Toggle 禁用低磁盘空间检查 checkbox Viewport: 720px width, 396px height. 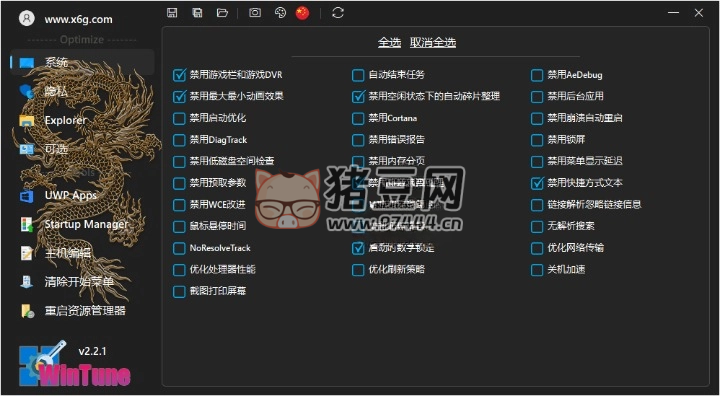179,162
